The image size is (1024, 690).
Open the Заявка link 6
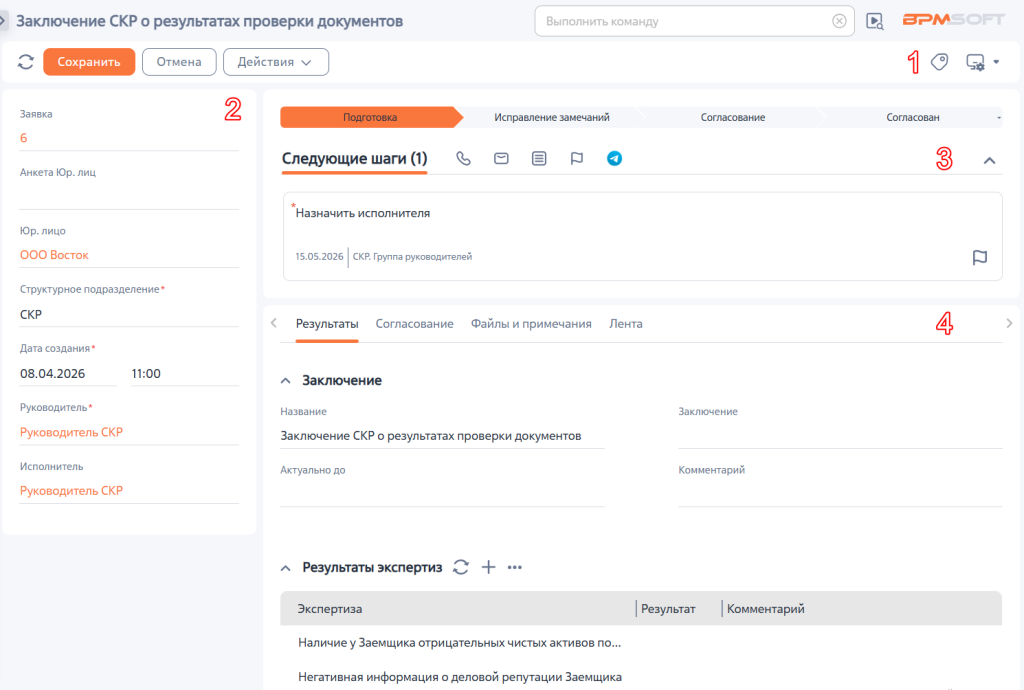pos(24,138)
